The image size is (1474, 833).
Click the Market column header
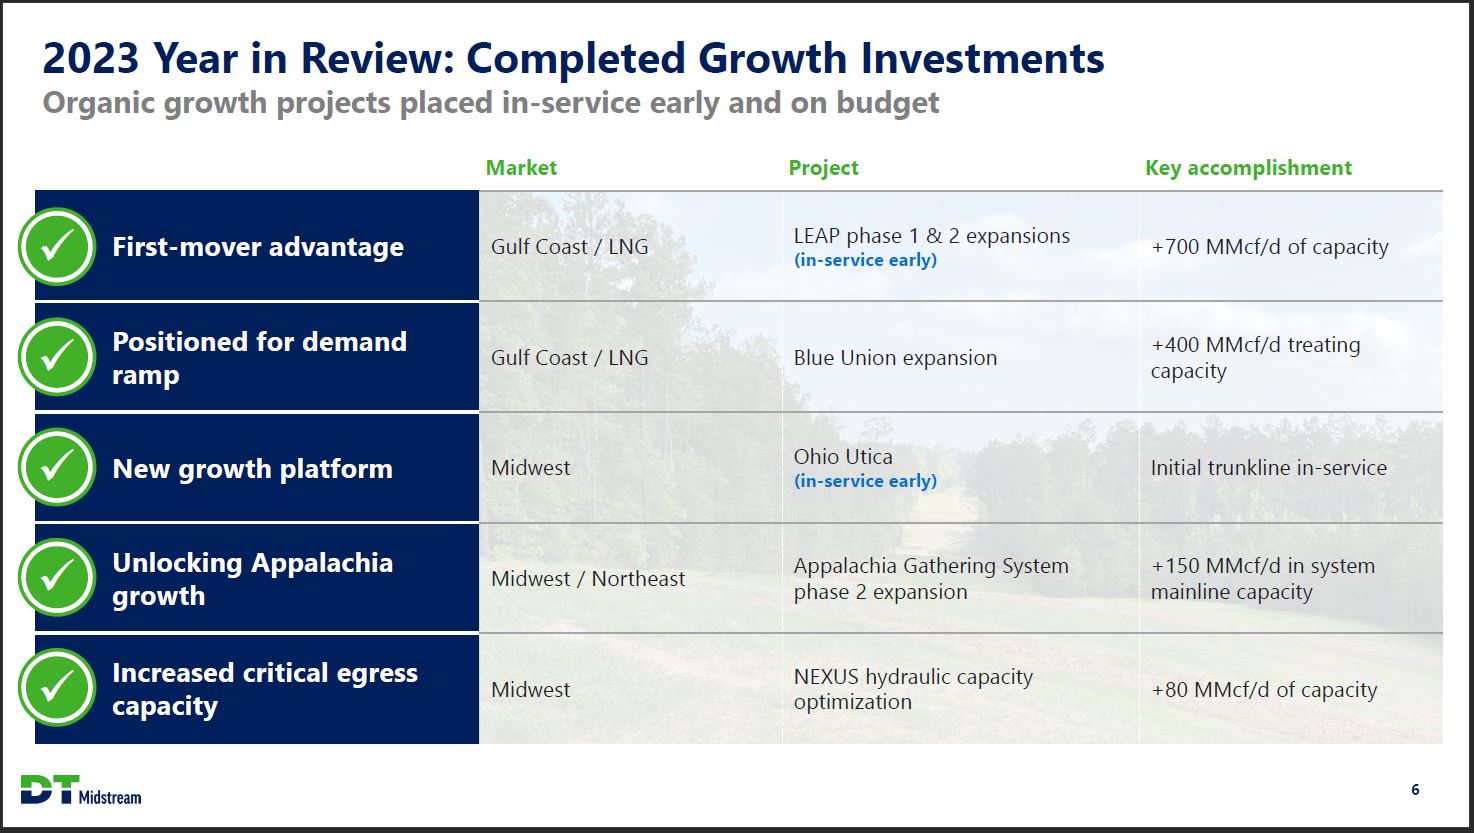coord(521,168)
